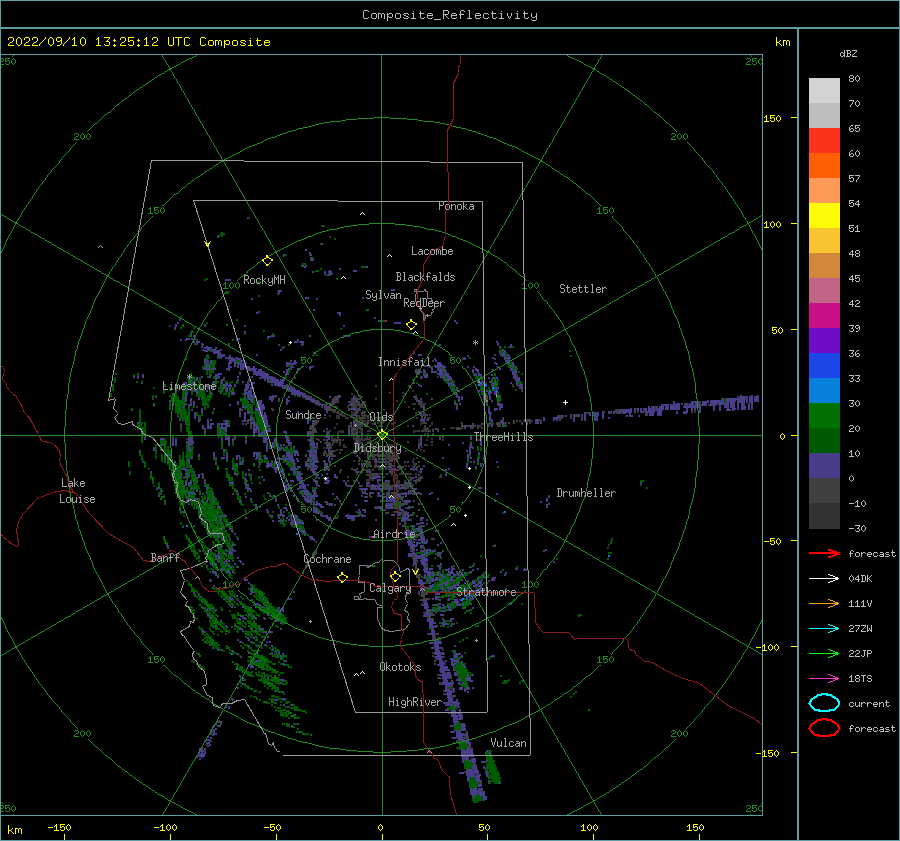Click the HighRiver label
Viewport: 900px width, 841px height.
point(414,702)
